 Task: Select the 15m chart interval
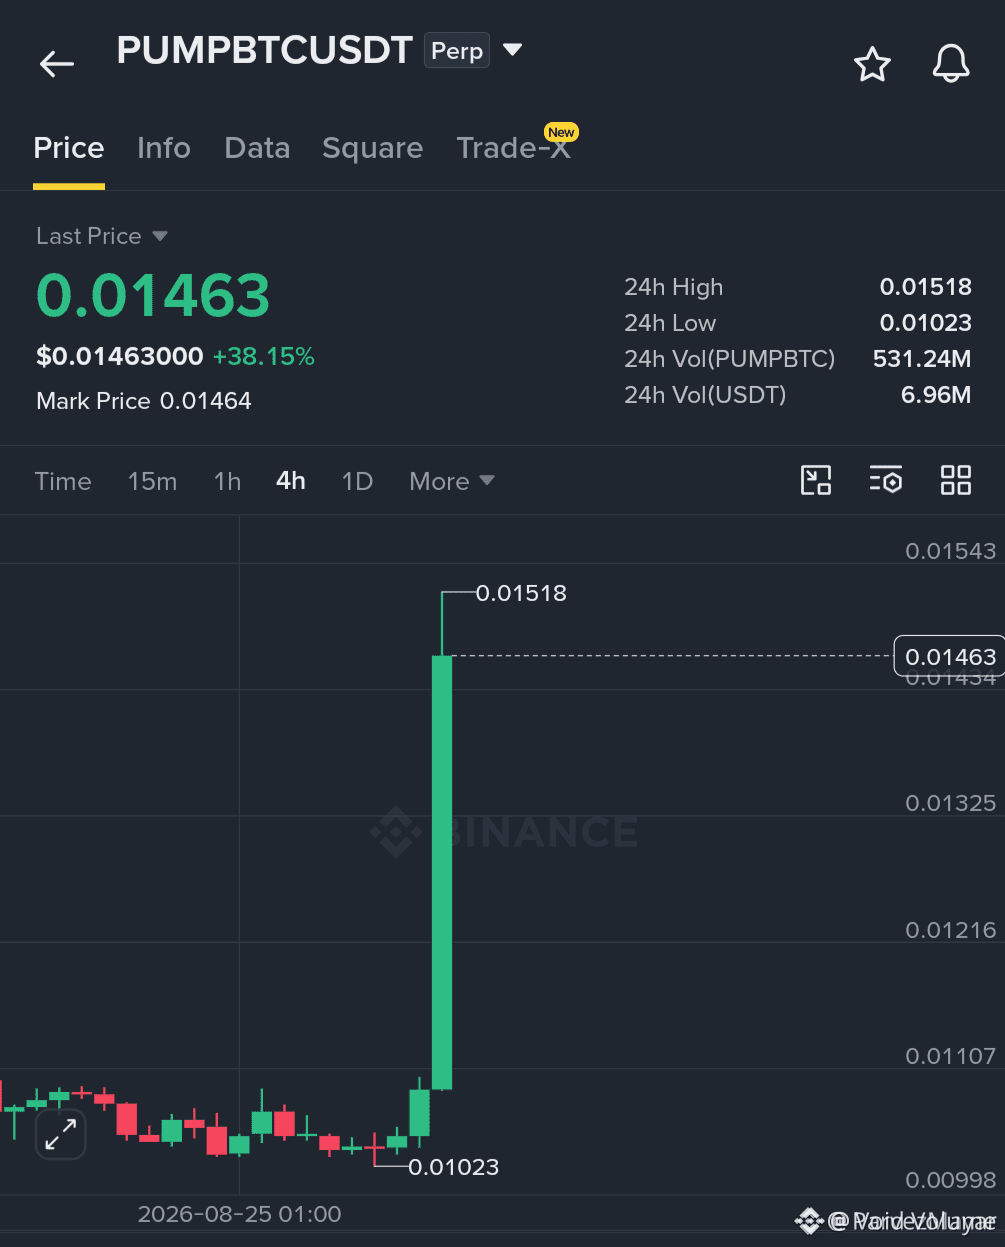coord(152,481)
